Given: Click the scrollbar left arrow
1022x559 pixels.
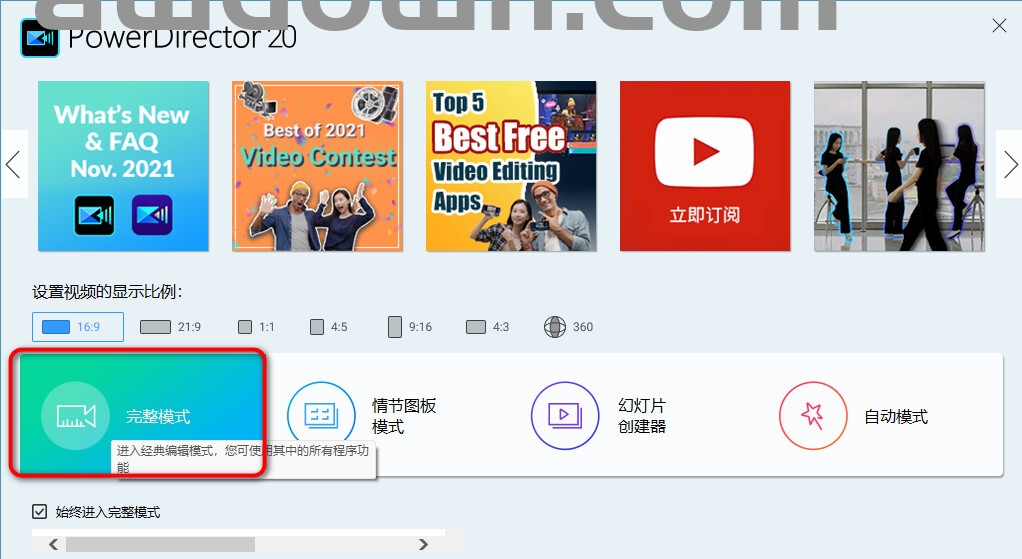Looking at the screenshot, I should (54, 545).
